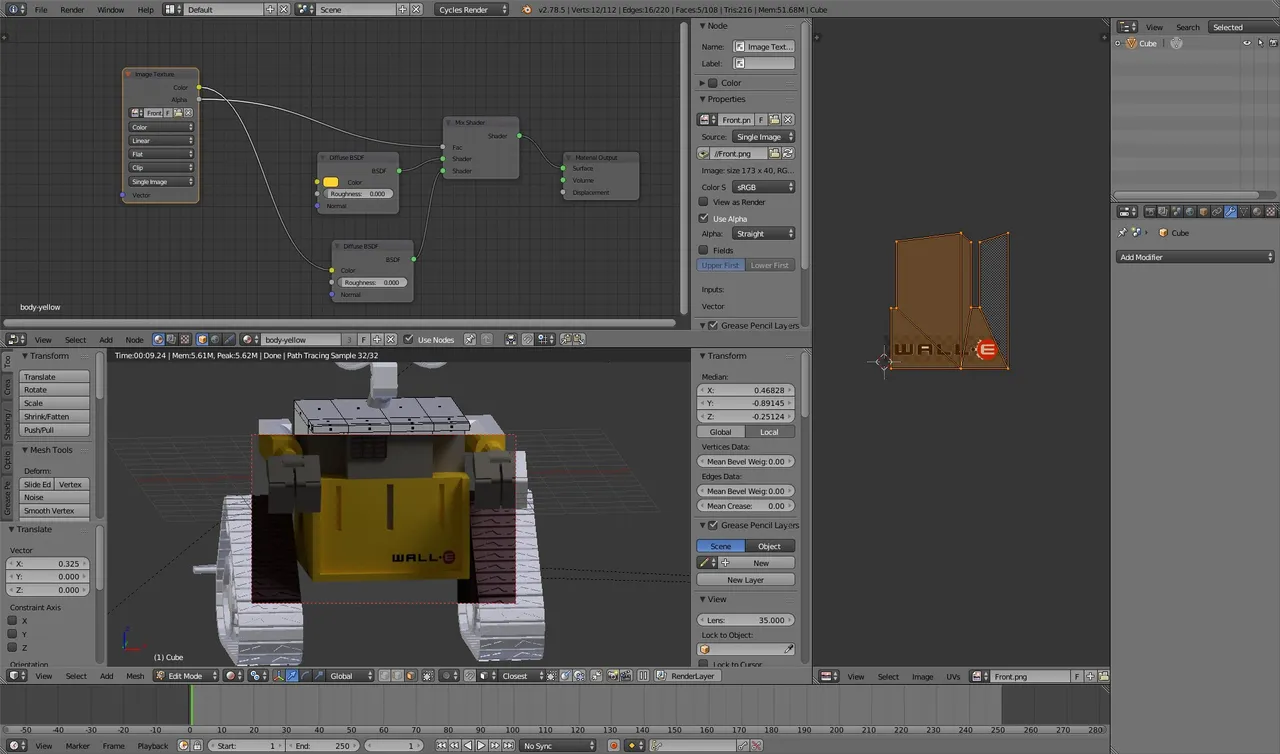This screenshot has height=754, width=1280.
Task: Open the Add Modifier dropdown
Action: [x=1195, y=257]
